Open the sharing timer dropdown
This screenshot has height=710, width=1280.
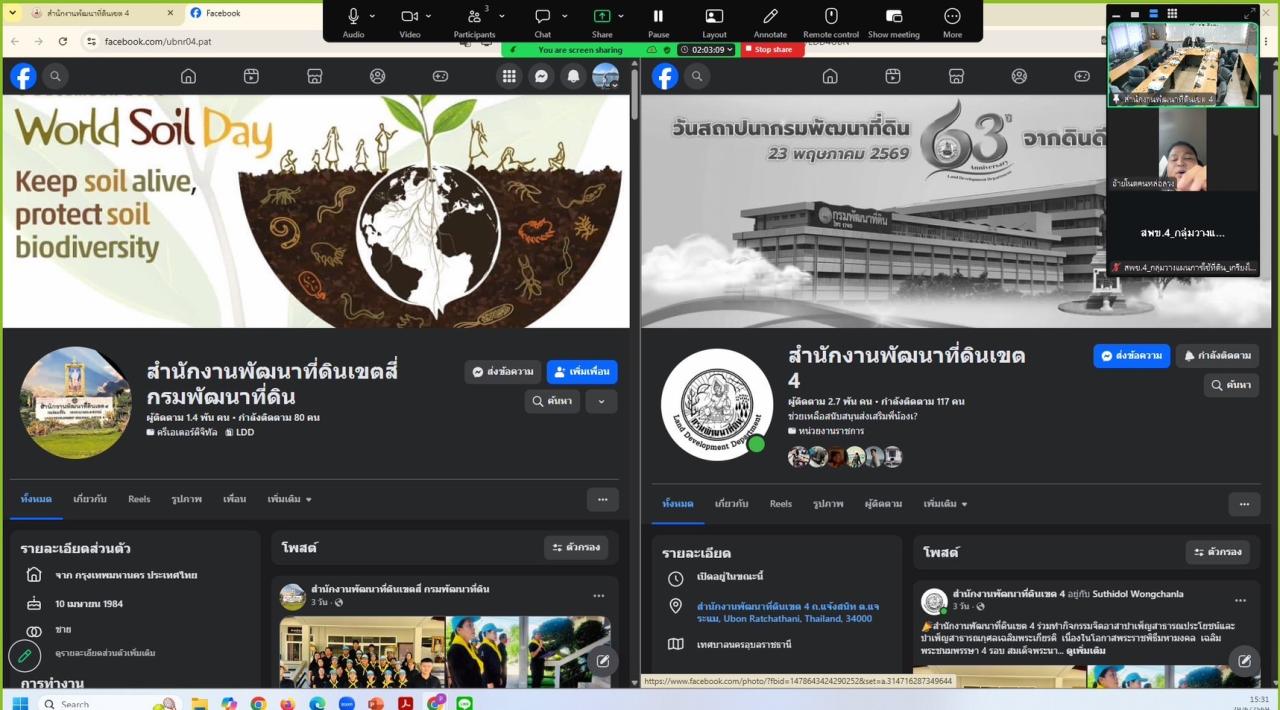[706, 50]
